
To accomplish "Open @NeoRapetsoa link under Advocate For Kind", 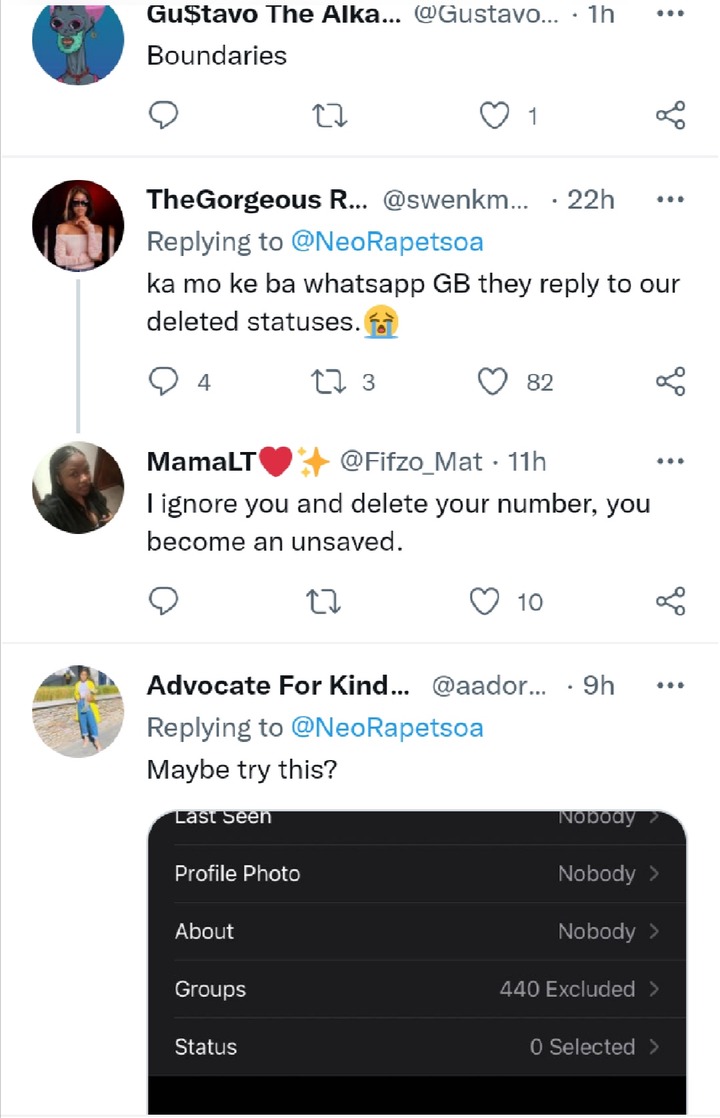I will point(387,727).
